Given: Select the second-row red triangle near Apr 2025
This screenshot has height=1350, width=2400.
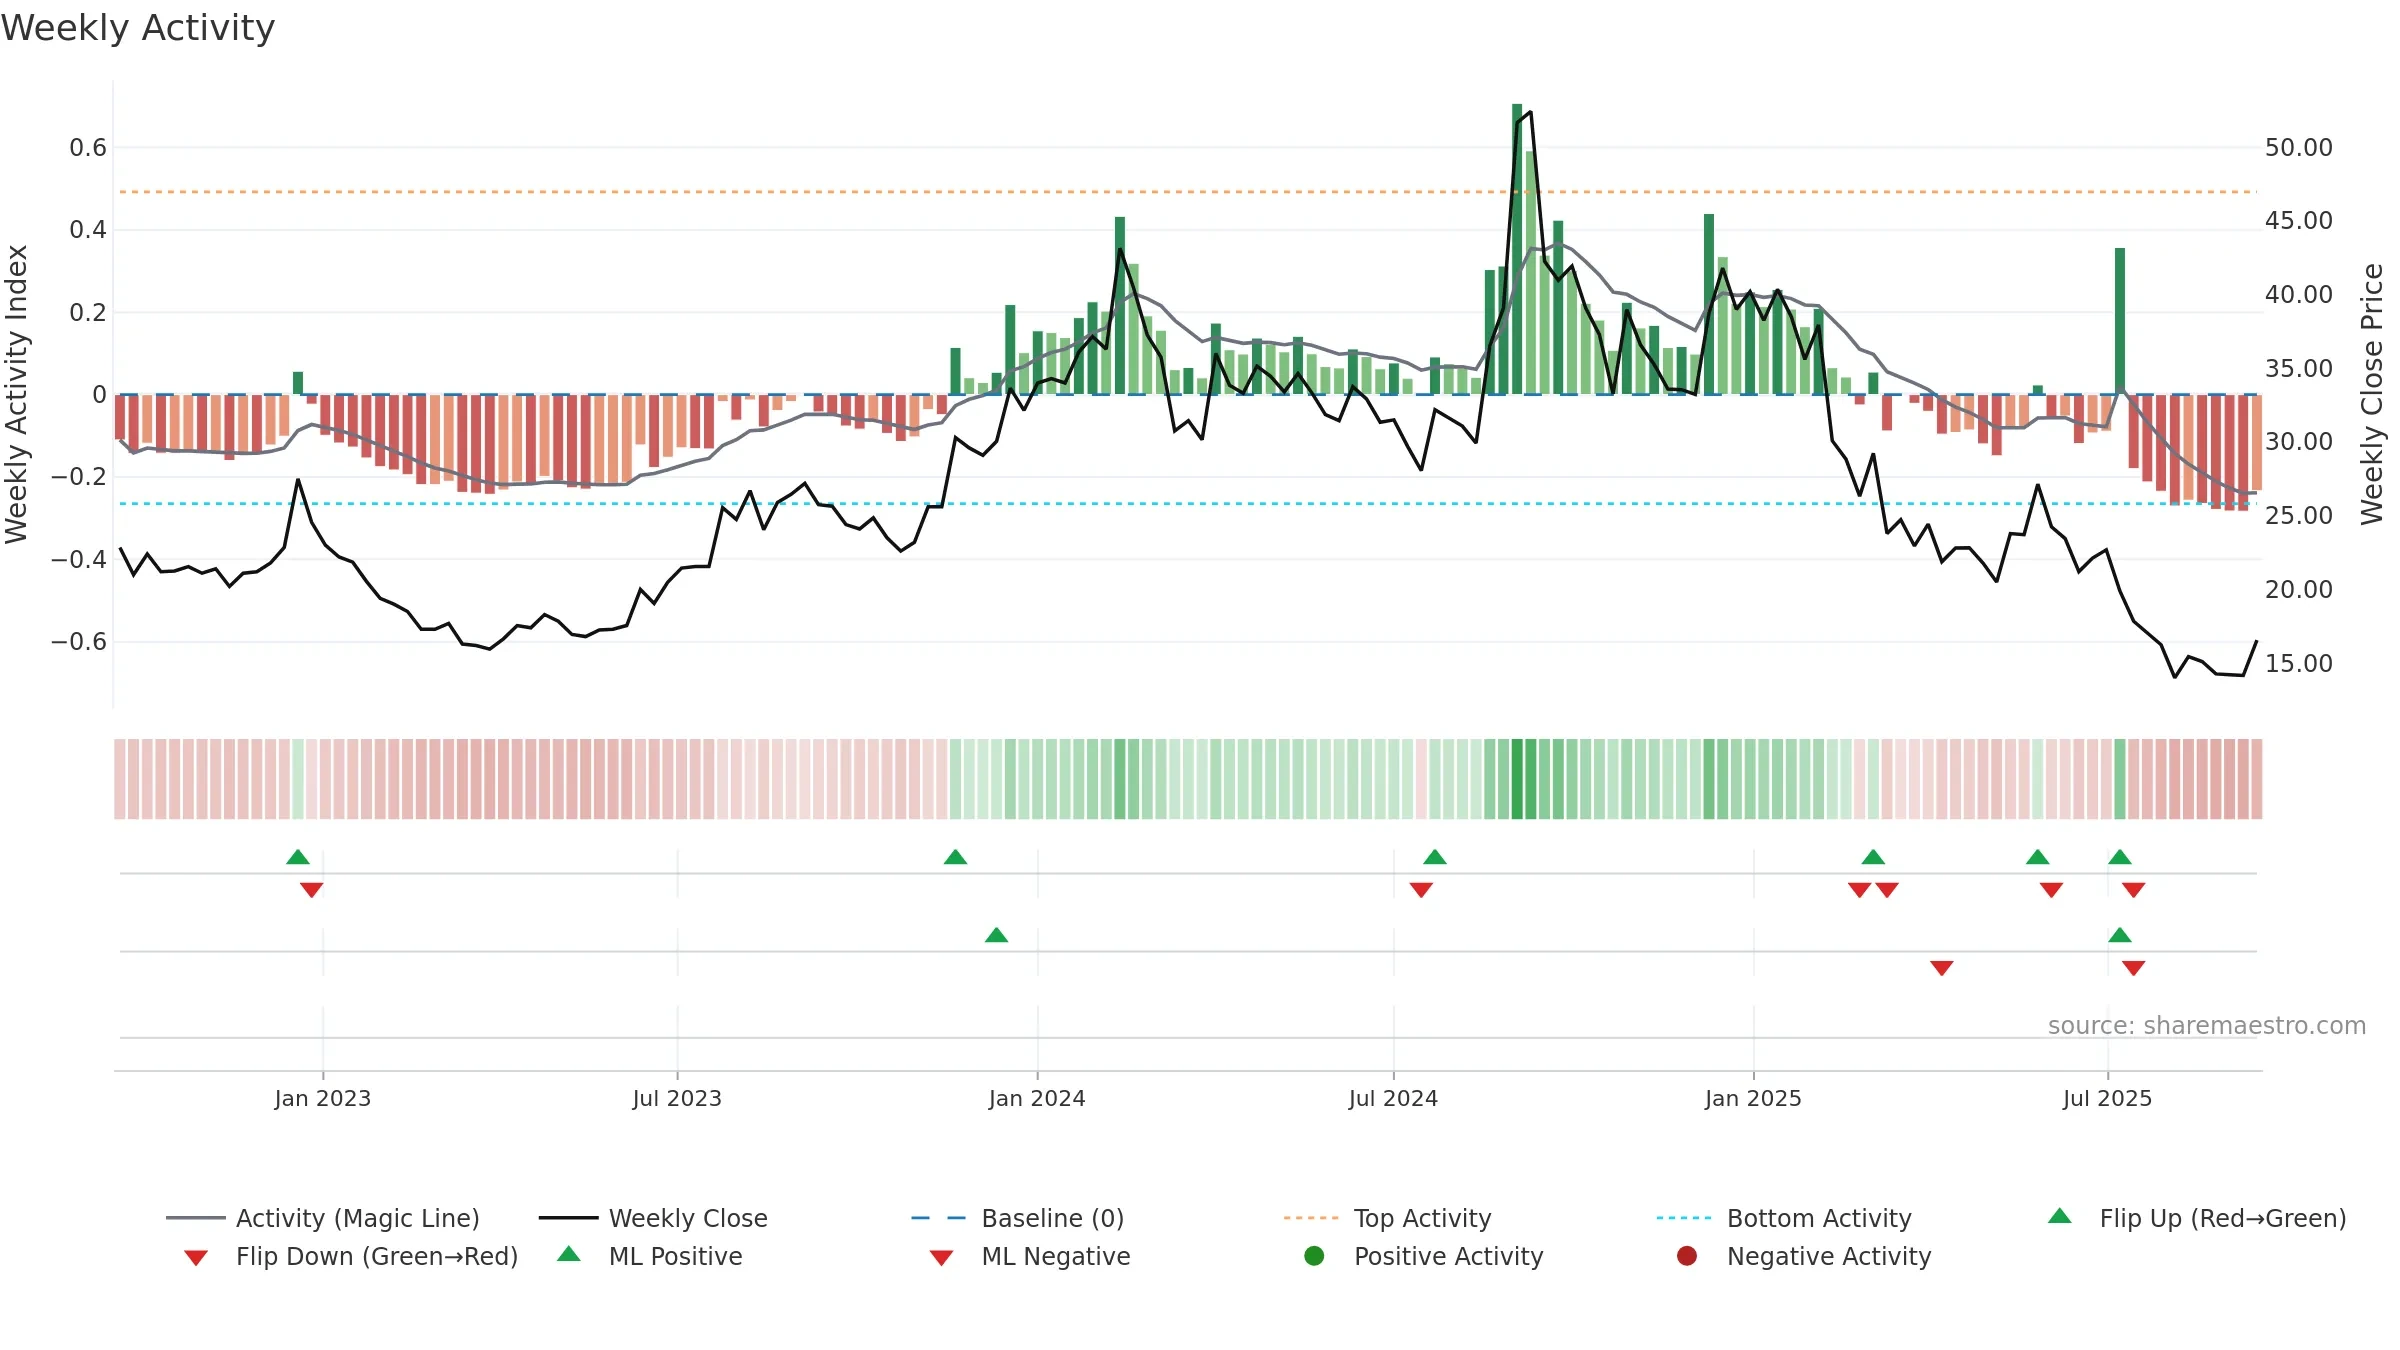Looking at the screenshot, I should pyautogui.click(x=1942, y=968).
